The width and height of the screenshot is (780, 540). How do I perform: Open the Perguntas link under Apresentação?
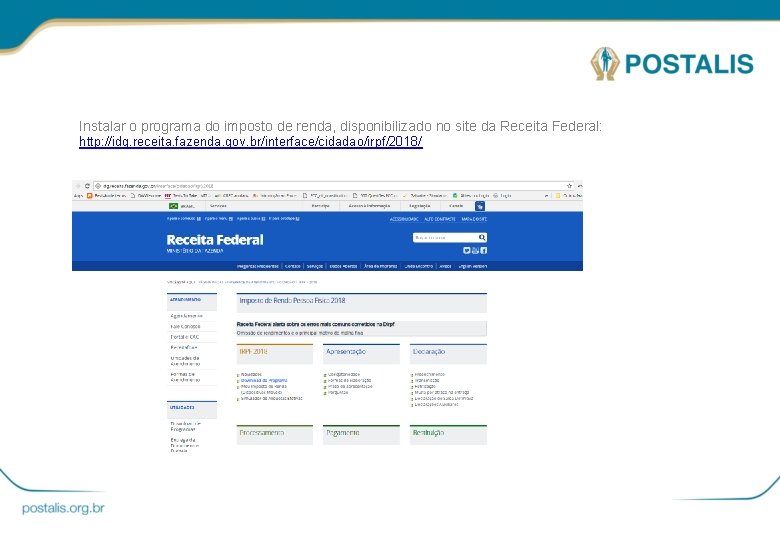[338, 392]
